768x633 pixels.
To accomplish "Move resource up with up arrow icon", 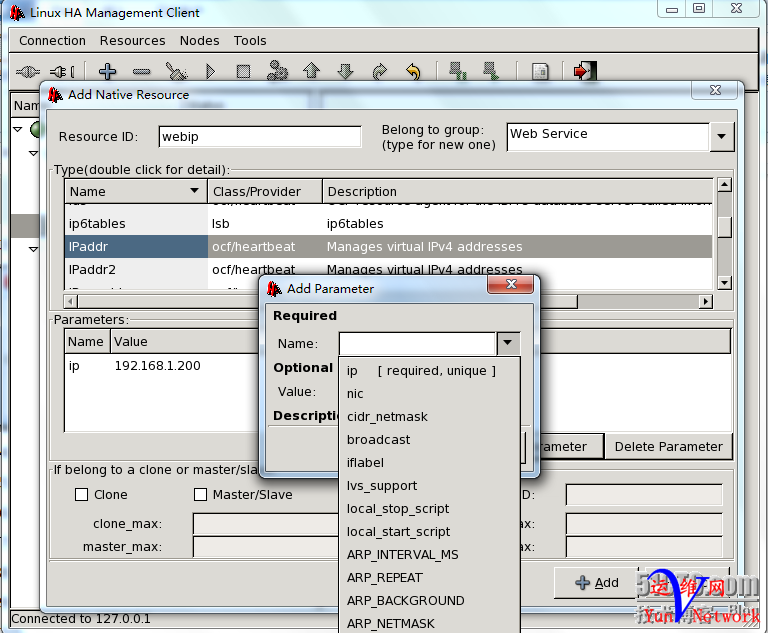I will (x=312, y=71).
